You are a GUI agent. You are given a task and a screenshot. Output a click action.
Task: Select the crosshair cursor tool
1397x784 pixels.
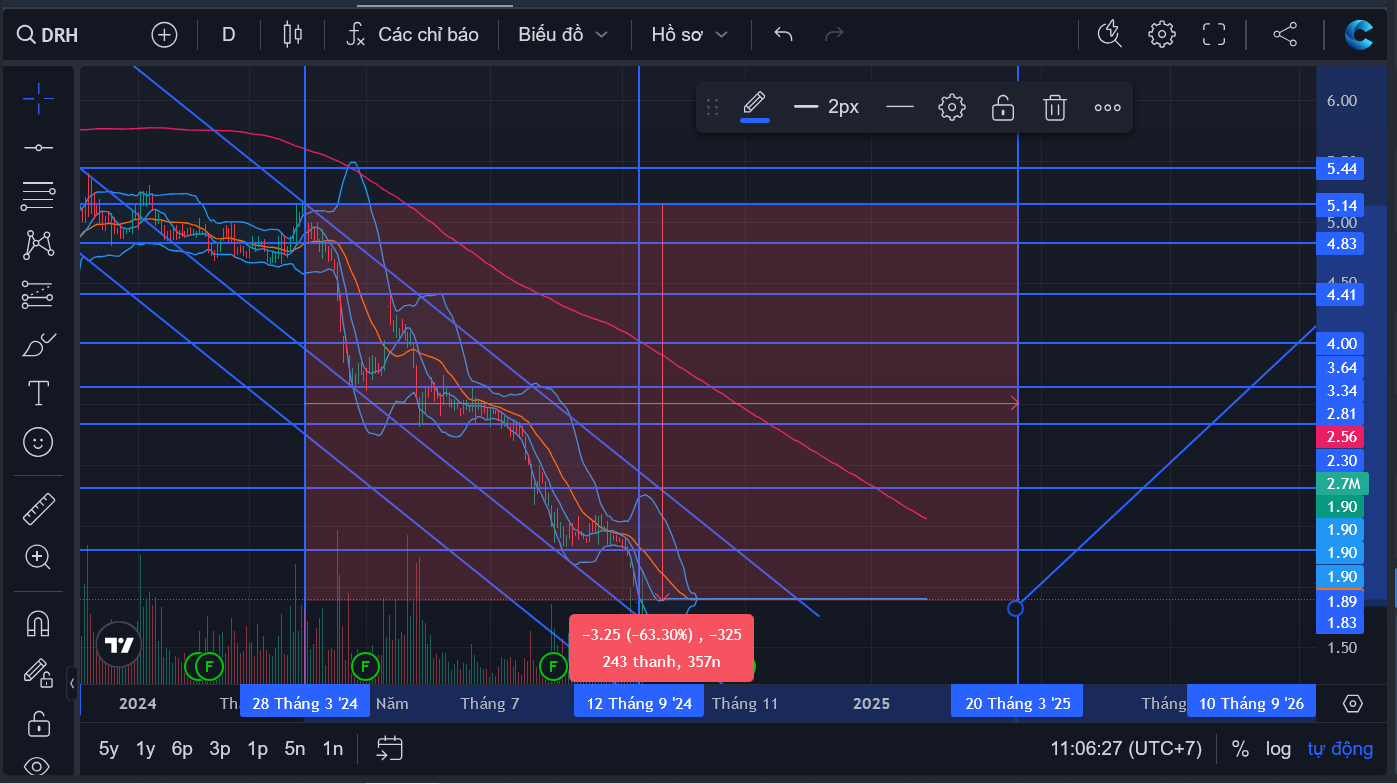click(38, 97)
